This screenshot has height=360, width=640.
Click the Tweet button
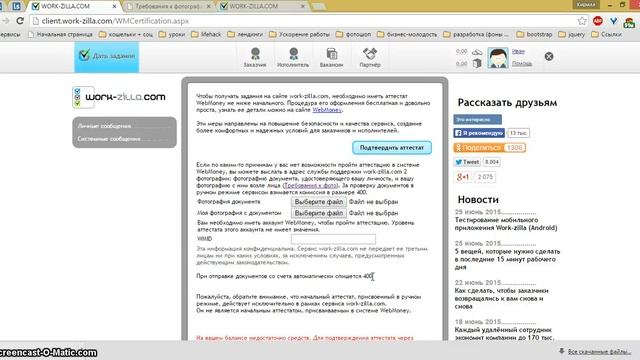(x=467, y=162)
